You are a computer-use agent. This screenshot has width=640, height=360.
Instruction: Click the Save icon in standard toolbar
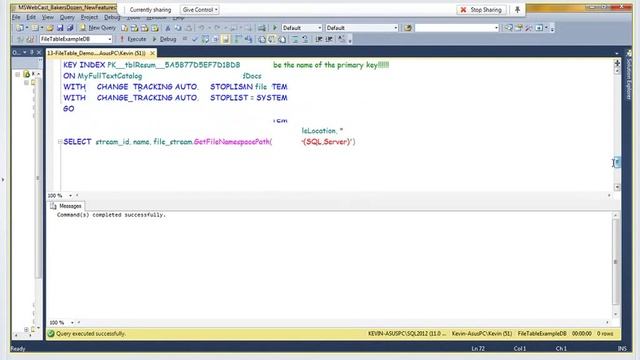[x=60, y=28]
